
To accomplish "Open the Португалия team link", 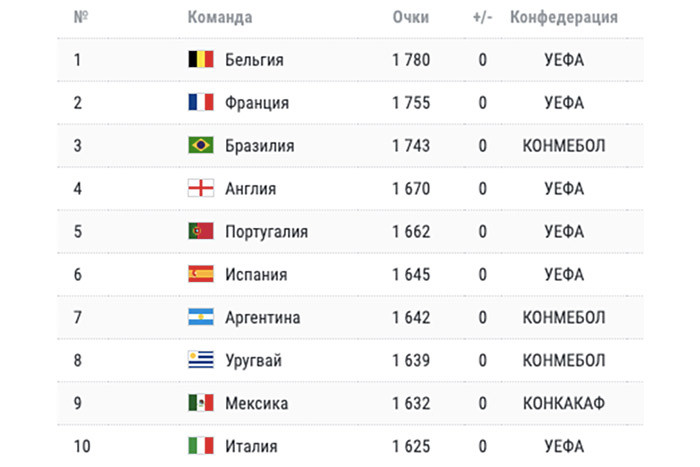I will click(x=267, y=232).
